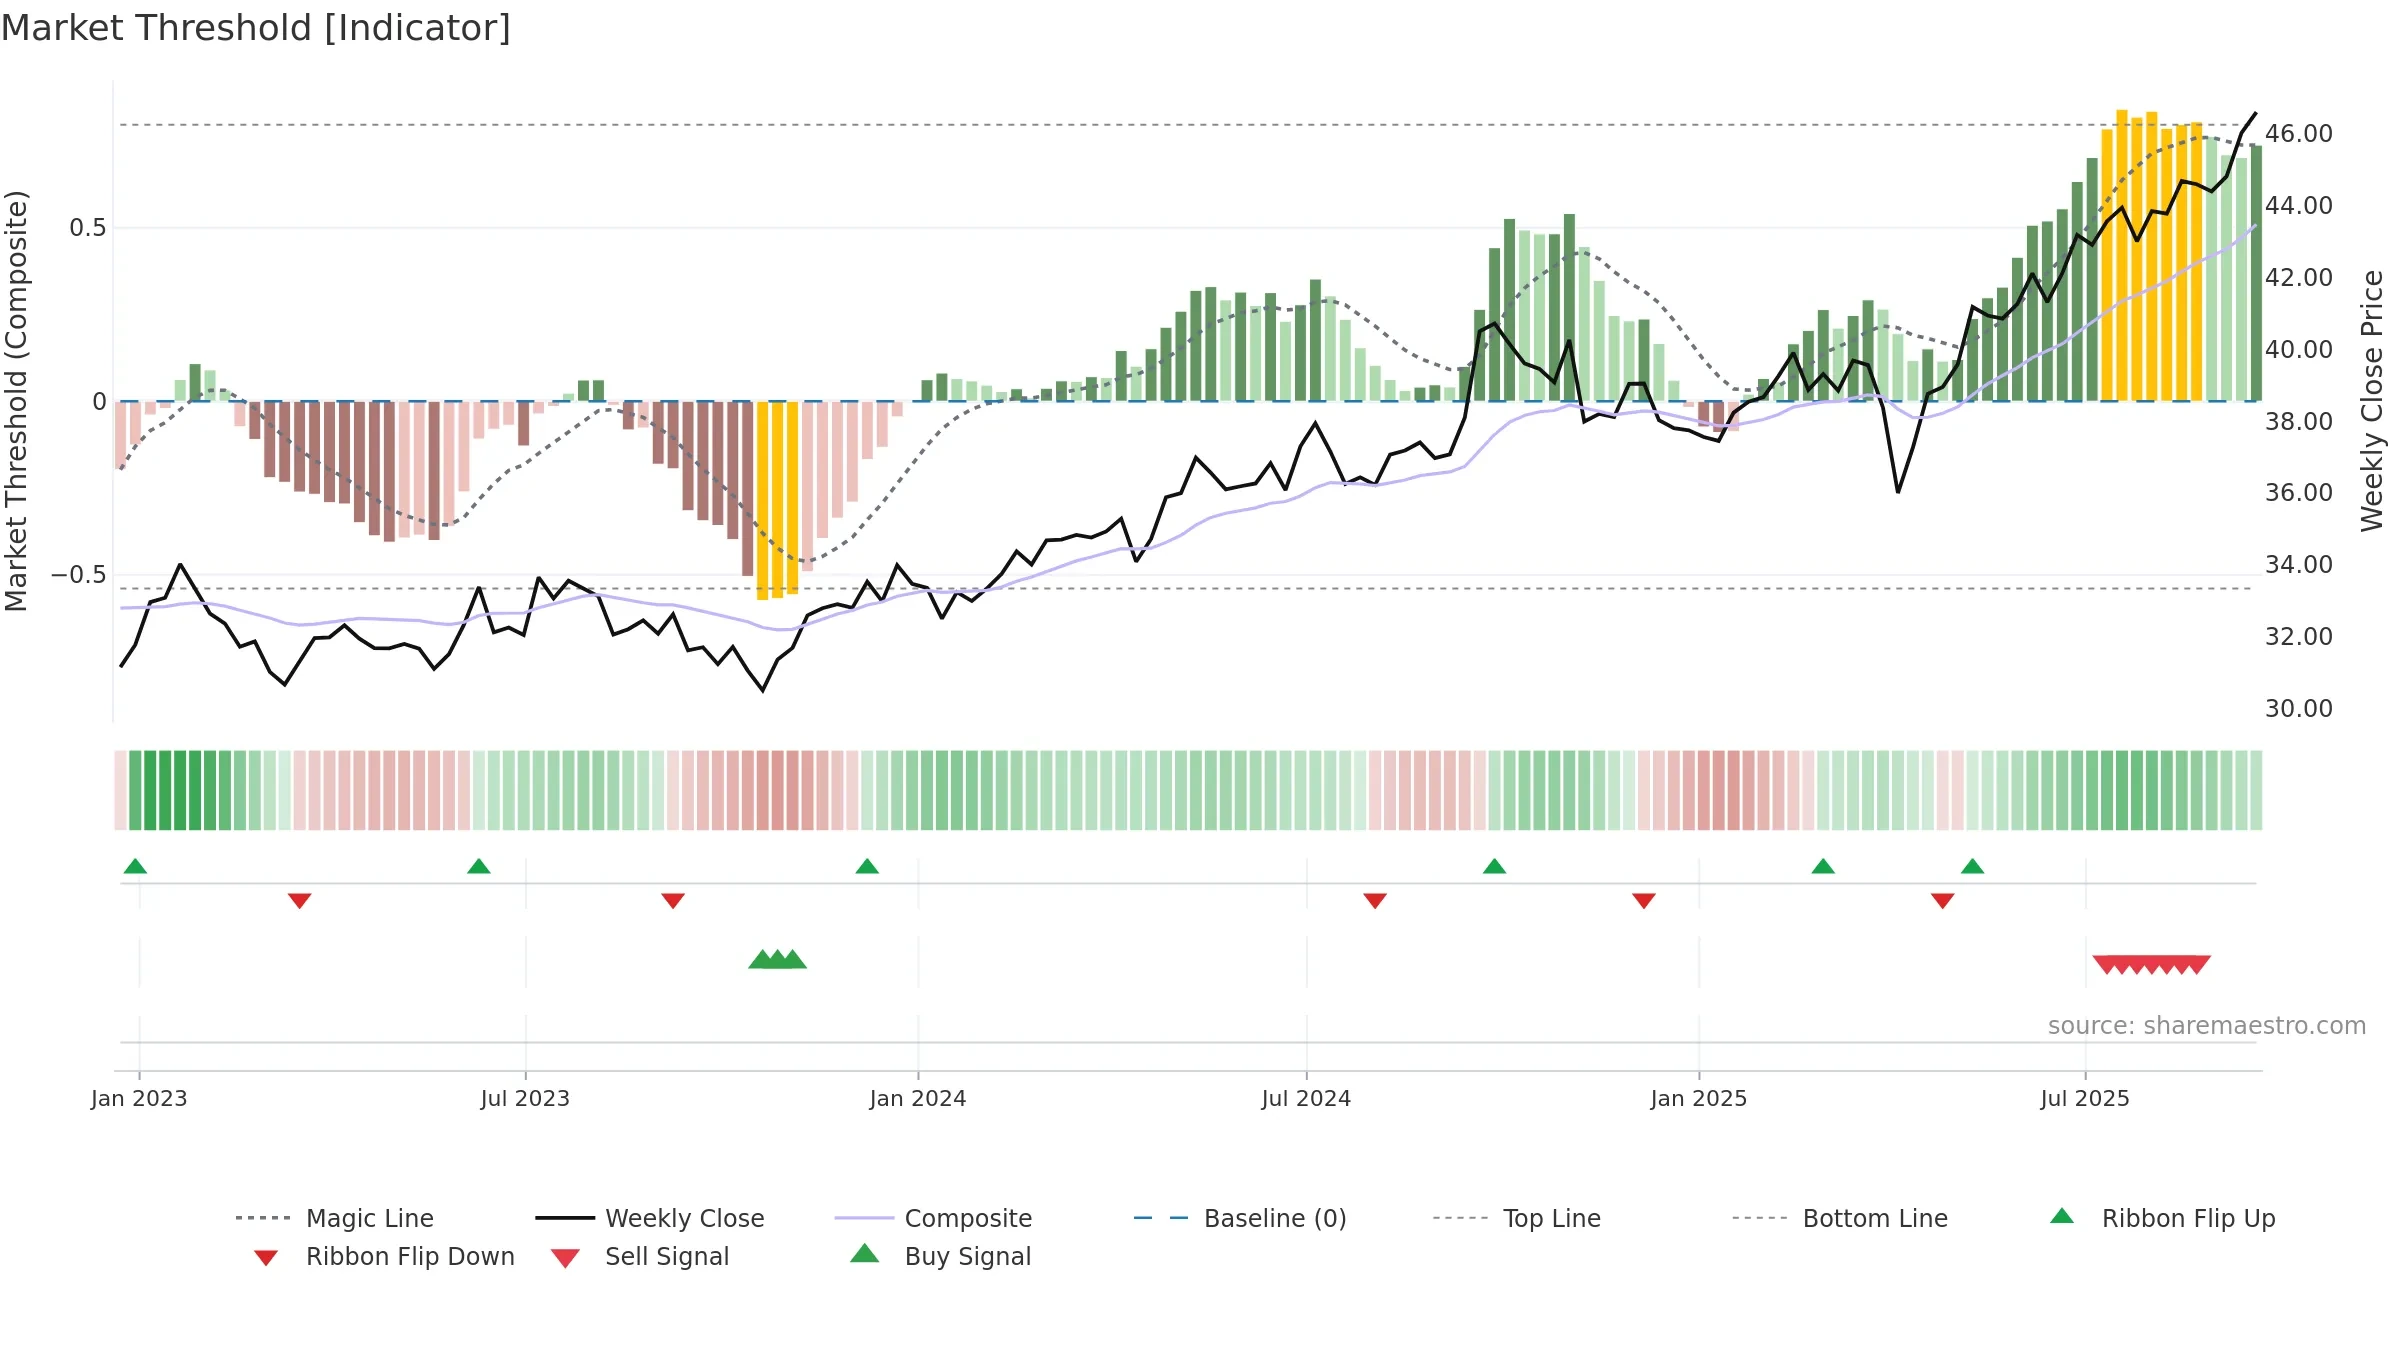Toggle the Ribbon Flip Down legend entry
Screen dimensions: 2400x1350
(384, 1256)
